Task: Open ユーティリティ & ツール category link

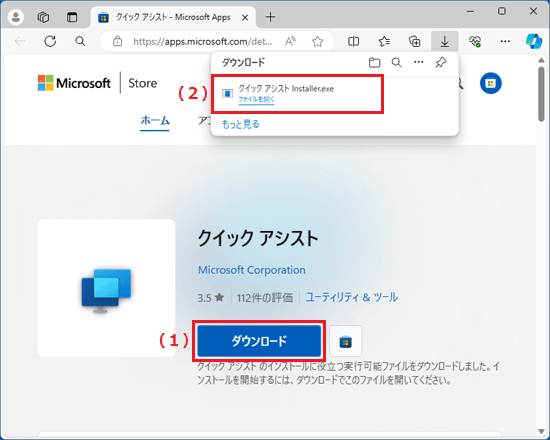Action: (351, 297)
